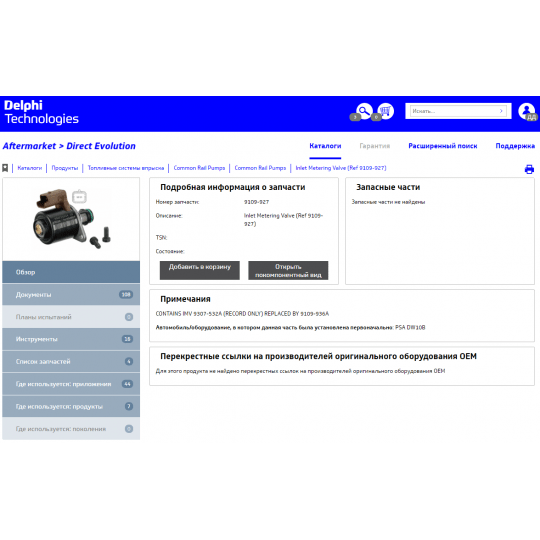Image resolution: width=540 pixels, height=540 pixels.
Task: Open the Планы испытаний sidebar item
Action: 71,317
